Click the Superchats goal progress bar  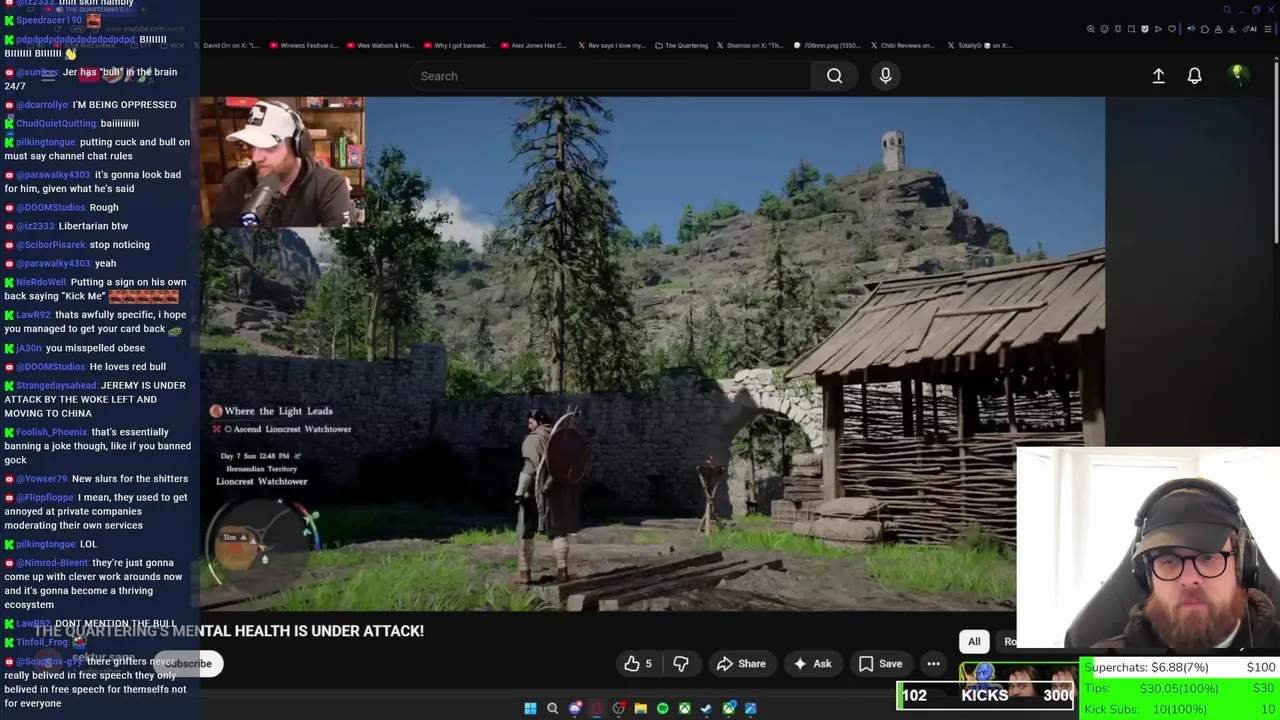(1180, 667)
